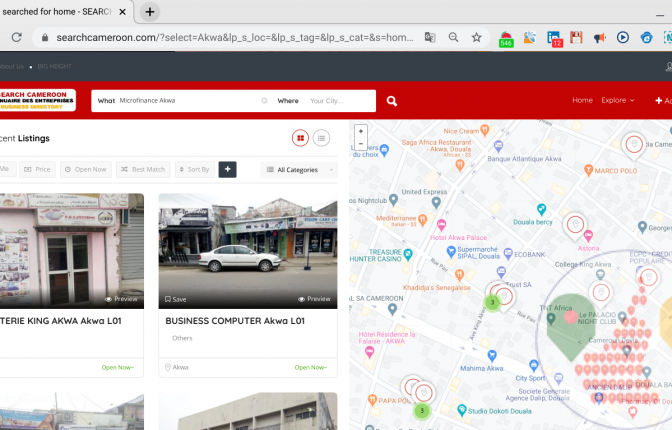Screen dimensions: 672x430
Task: Clear the What search text
Action: coord(264,100)
